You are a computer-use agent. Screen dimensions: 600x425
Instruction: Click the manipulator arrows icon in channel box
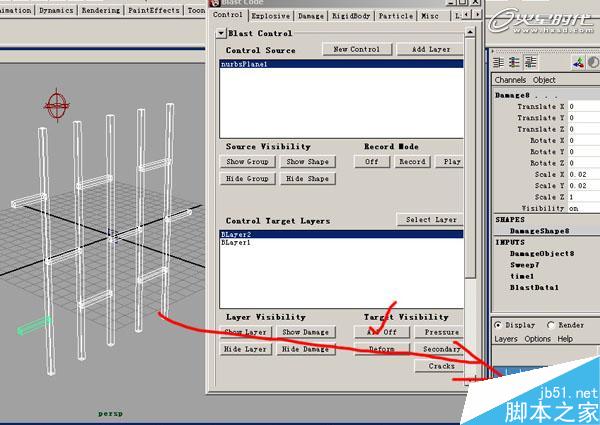point(578,62)
